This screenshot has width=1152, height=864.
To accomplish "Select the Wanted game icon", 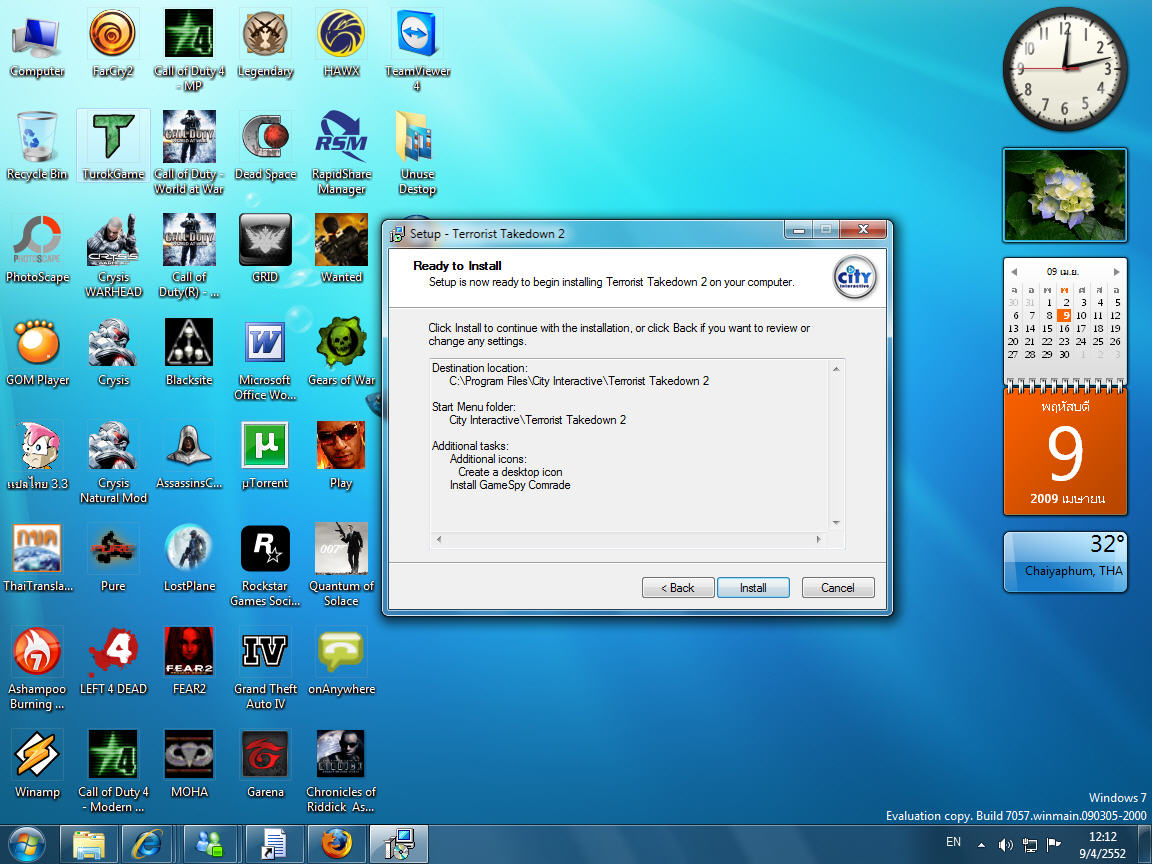I will pyautogui.click(x=342, y=250).
